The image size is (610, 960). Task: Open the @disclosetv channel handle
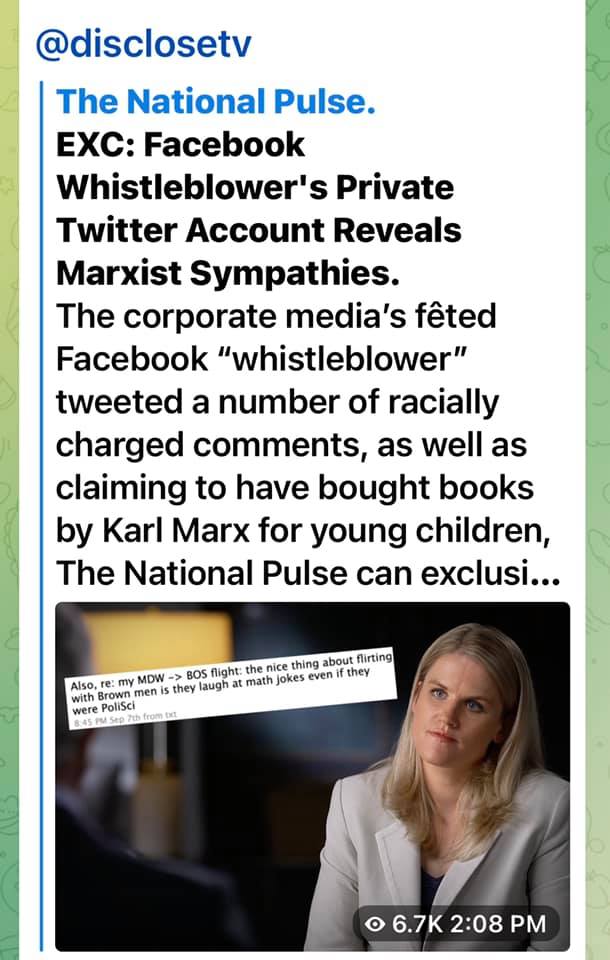pyautogui.click(x=143, y=45)
